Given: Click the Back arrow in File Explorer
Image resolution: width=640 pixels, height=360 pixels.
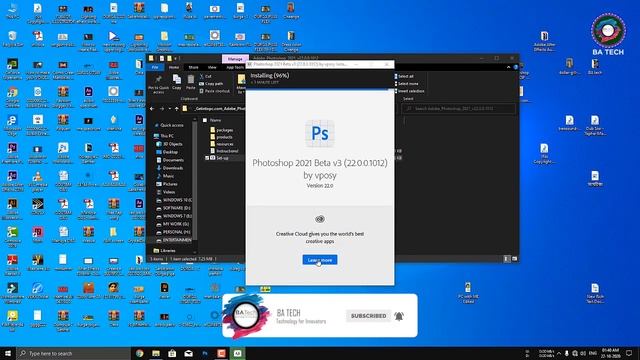Looking at the screenshot, I should pos(152,109).
